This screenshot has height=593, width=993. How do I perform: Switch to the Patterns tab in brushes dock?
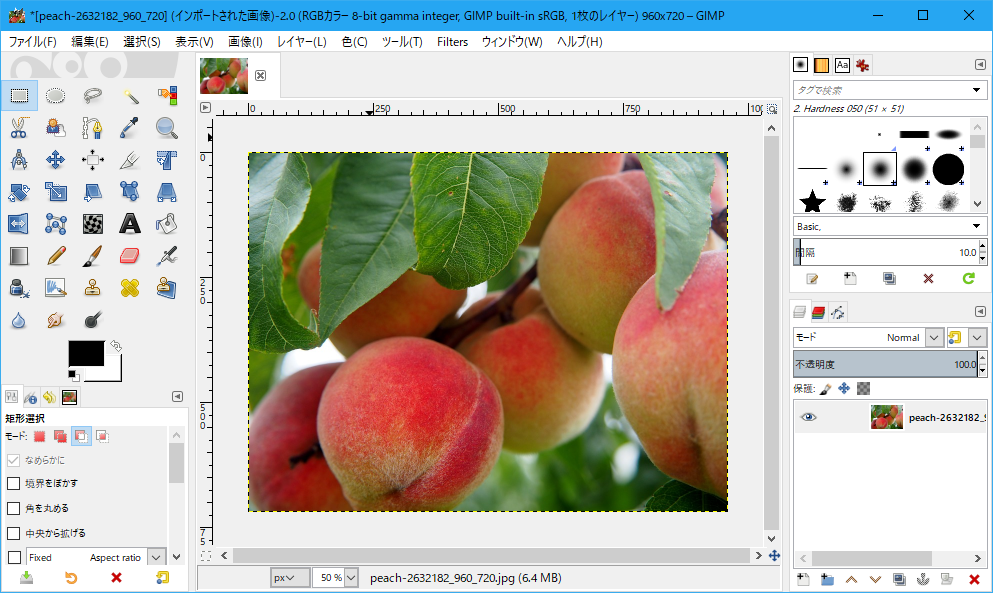(x=821, y=65)
